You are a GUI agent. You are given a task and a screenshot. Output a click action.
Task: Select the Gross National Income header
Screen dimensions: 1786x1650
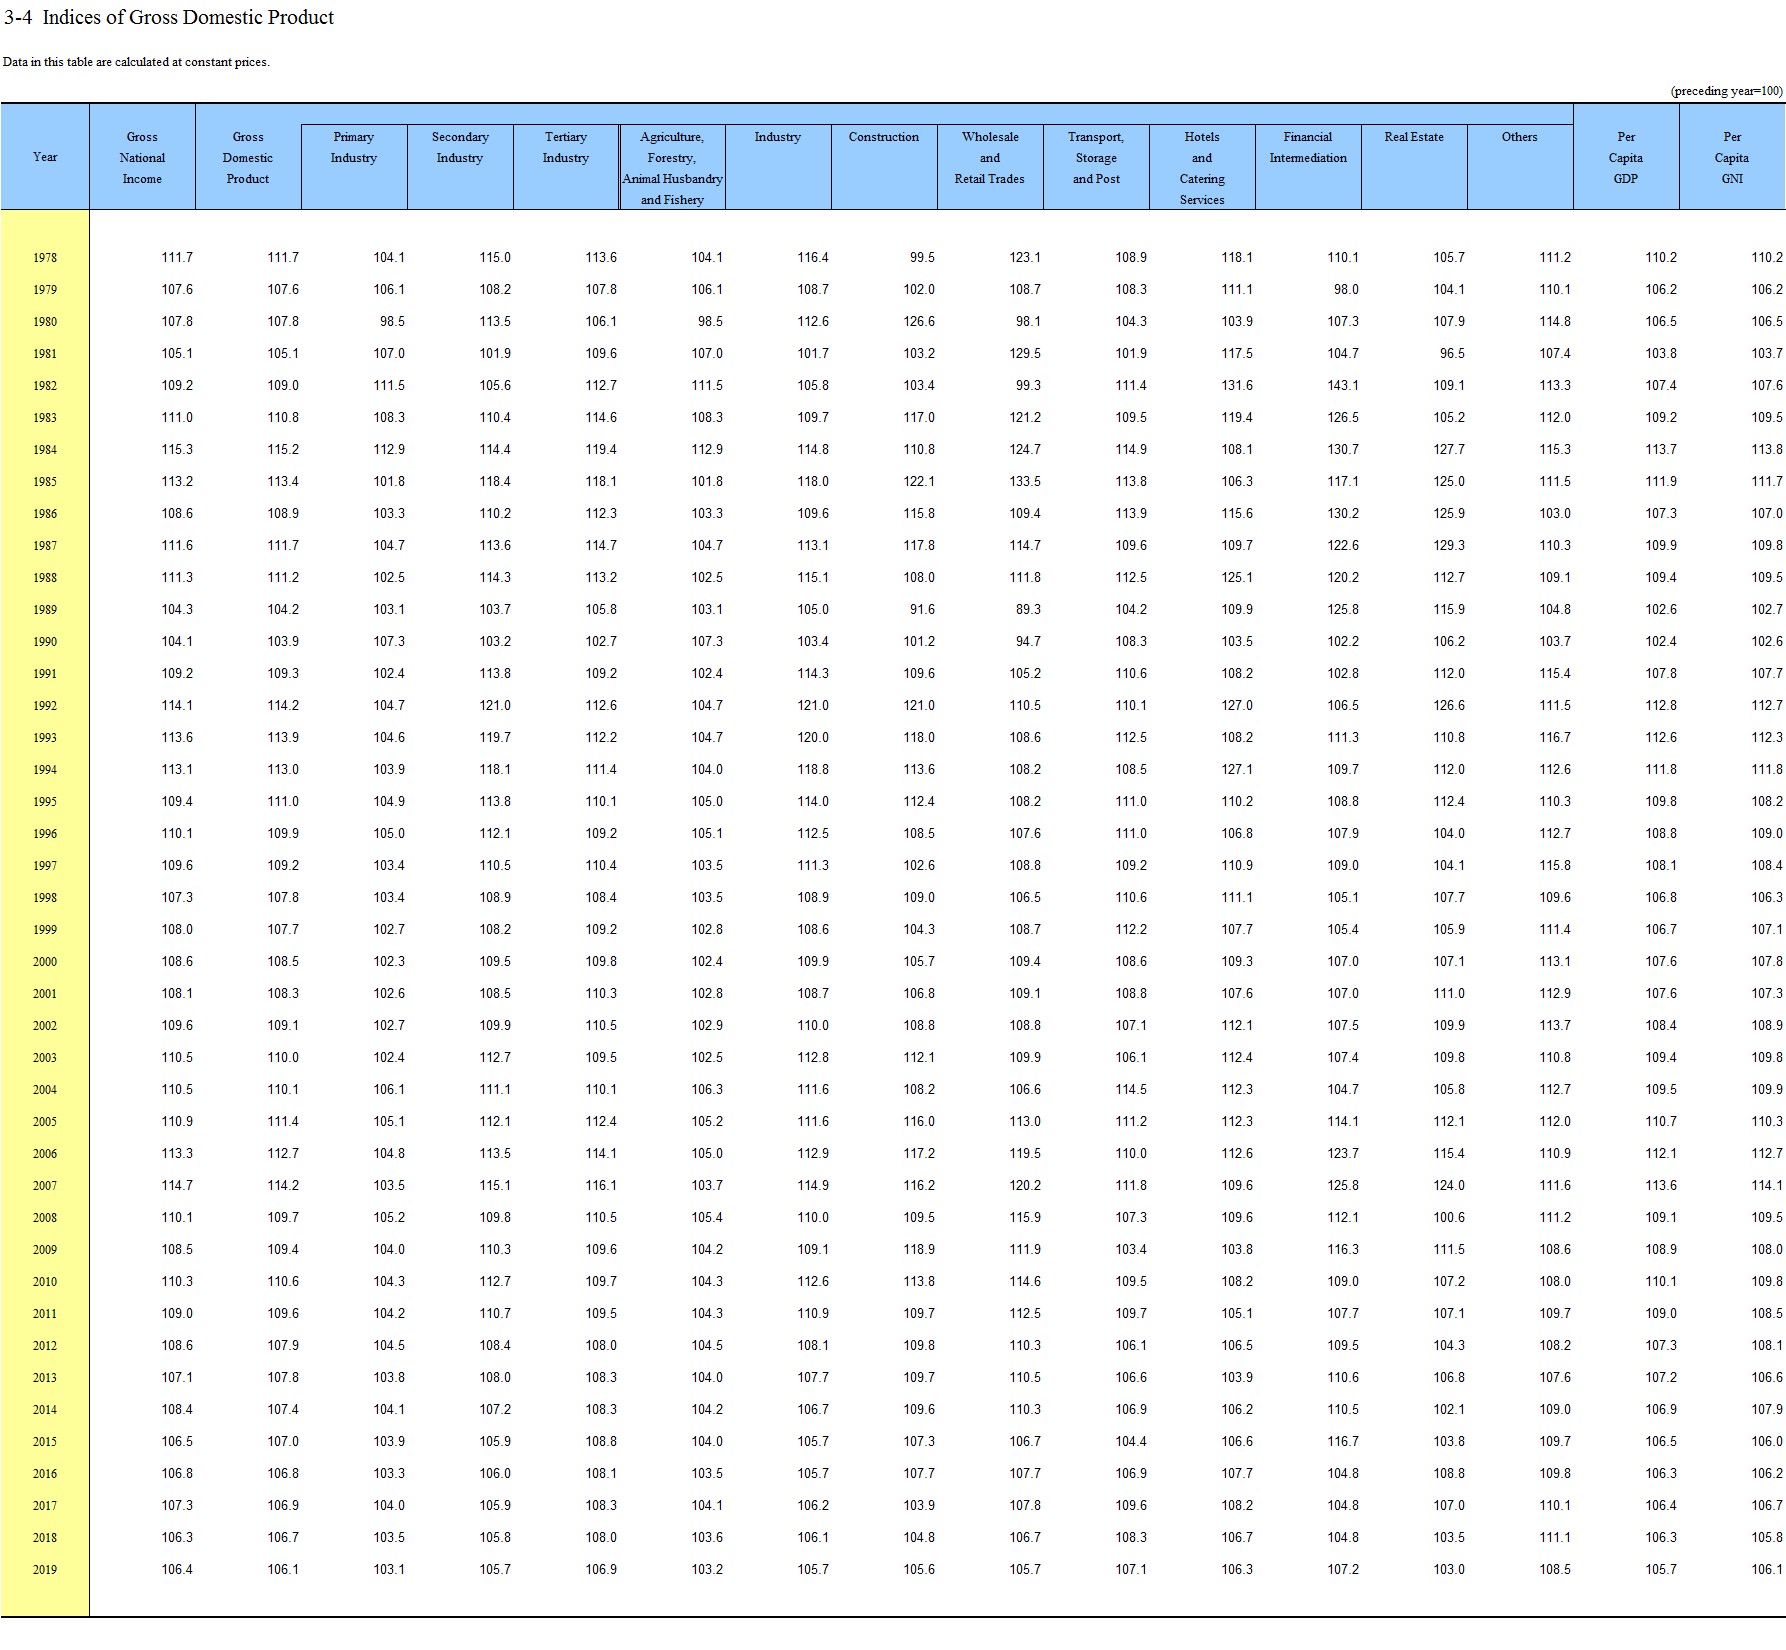[142, 158]
